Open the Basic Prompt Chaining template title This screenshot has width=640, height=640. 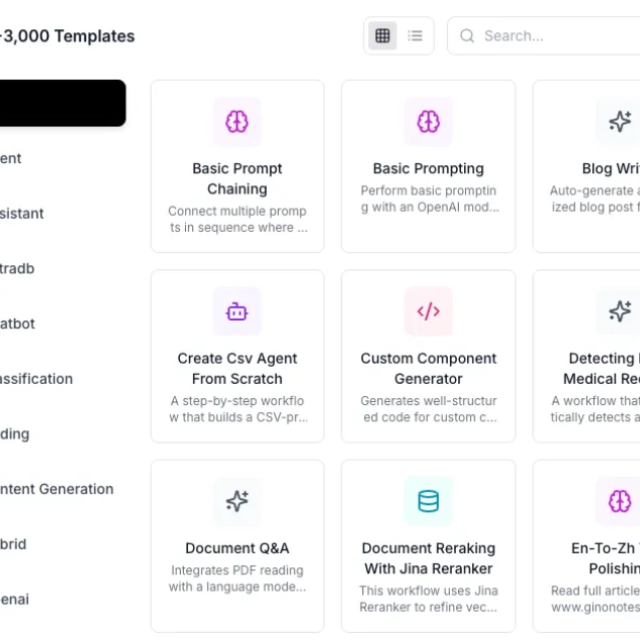[x=237, y=178]
